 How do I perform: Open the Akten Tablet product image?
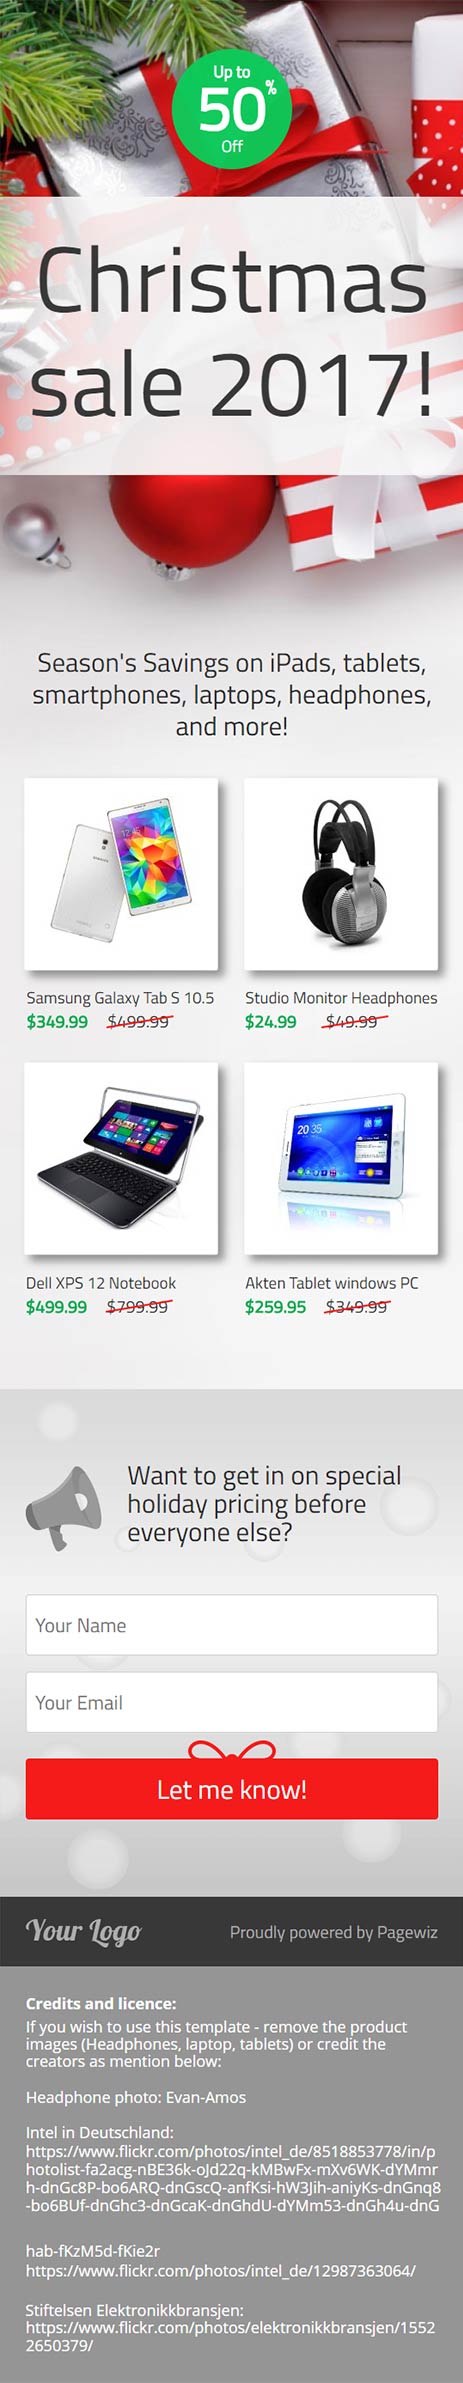point(341,1158)
